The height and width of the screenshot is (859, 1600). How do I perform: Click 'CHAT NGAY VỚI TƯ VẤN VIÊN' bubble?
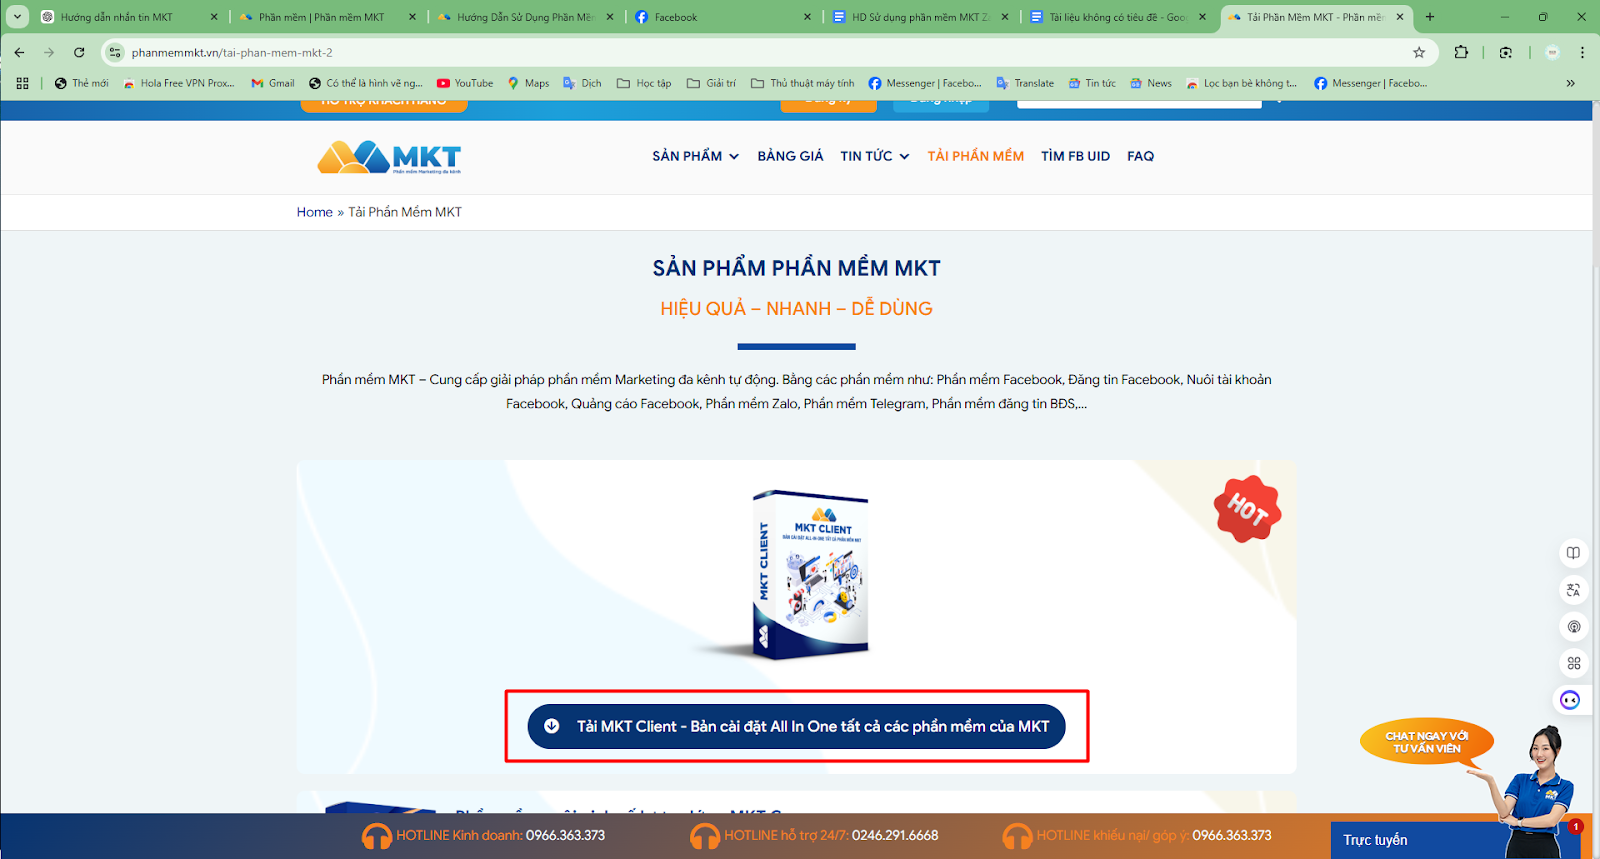(1427, 742)
